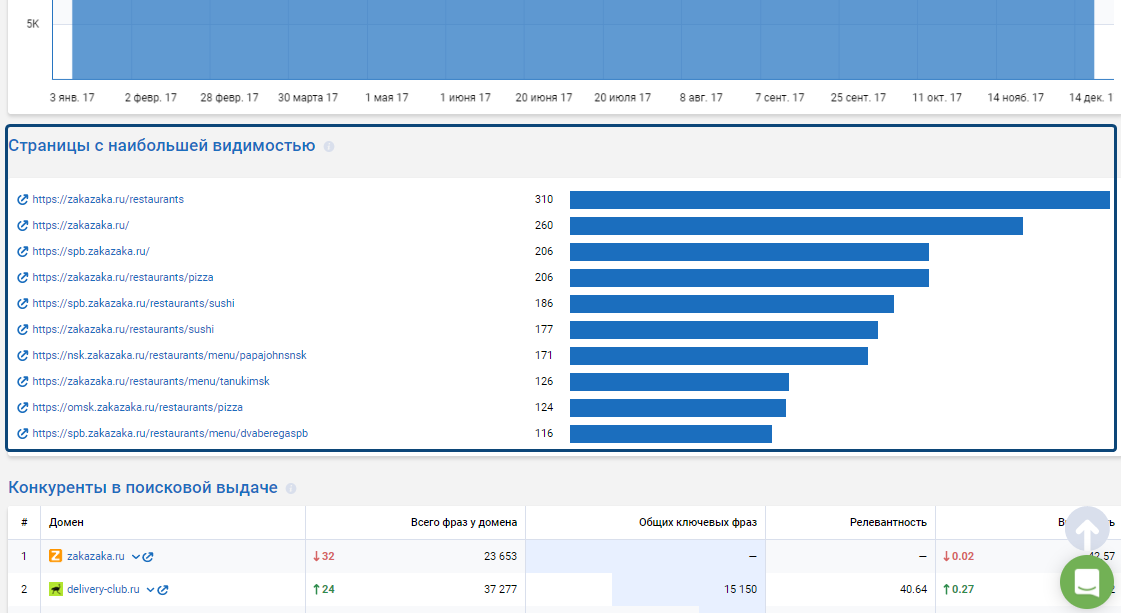Click the visibility bar for value 310
The height and width of the screenshot is (613, 1121).
(839, 200)
